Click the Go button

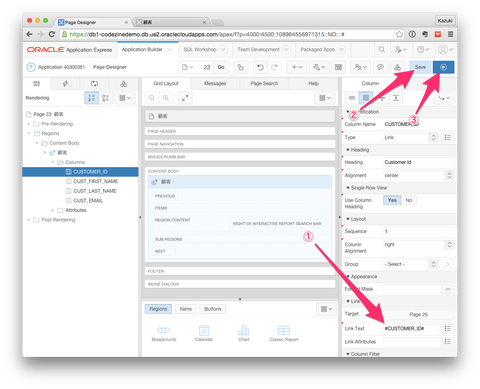(x=221, y=67)
